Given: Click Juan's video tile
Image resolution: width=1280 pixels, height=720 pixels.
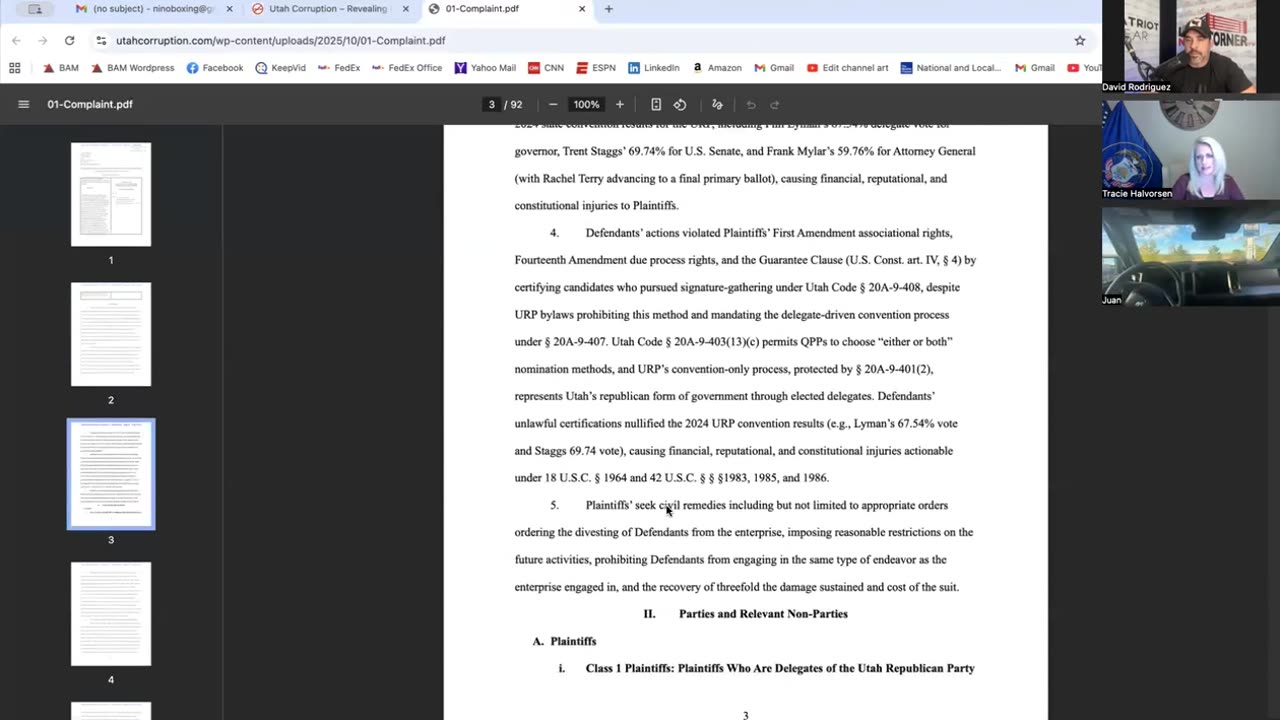Looking at the screenshot, I should (x=1191, y=256).
